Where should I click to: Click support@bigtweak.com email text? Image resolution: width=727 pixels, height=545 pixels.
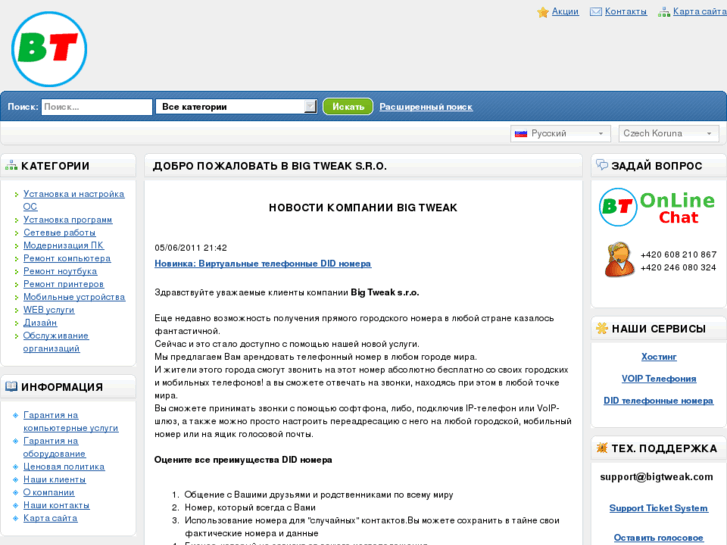pos(657,477)
